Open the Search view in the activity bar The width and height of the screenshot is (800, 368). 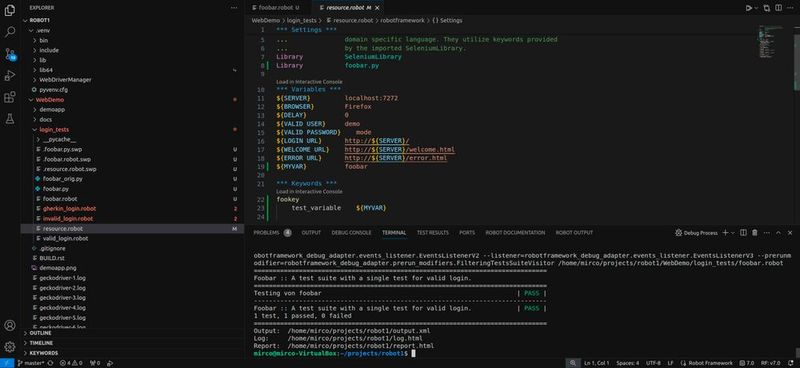[10, 32]
